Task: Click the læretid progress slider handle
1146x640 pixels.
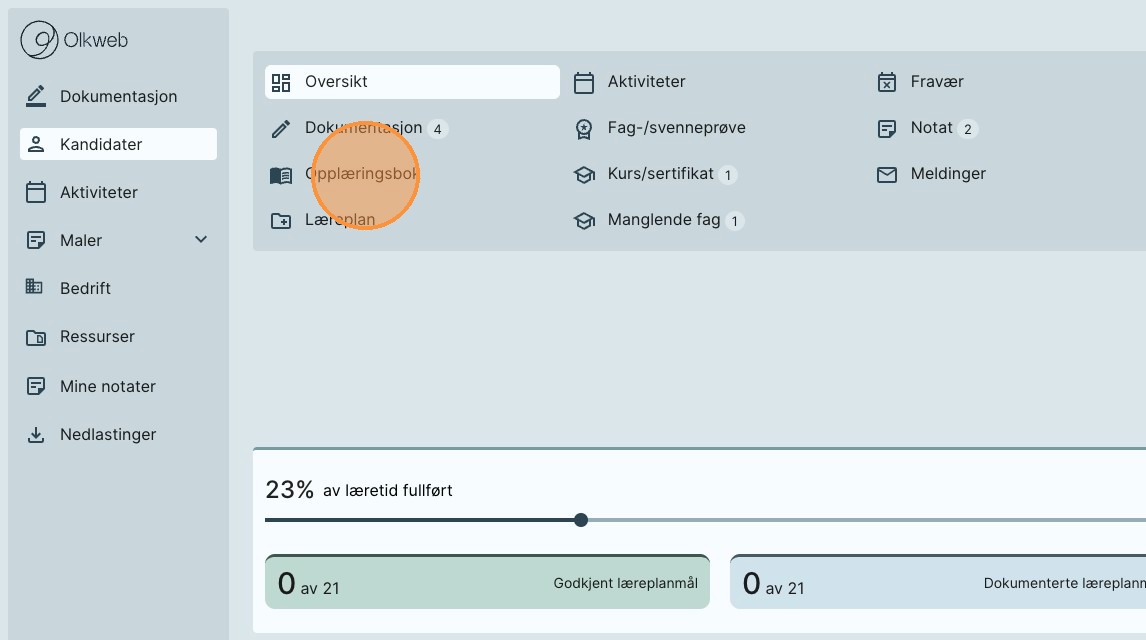Action: (x=581, y=520)
